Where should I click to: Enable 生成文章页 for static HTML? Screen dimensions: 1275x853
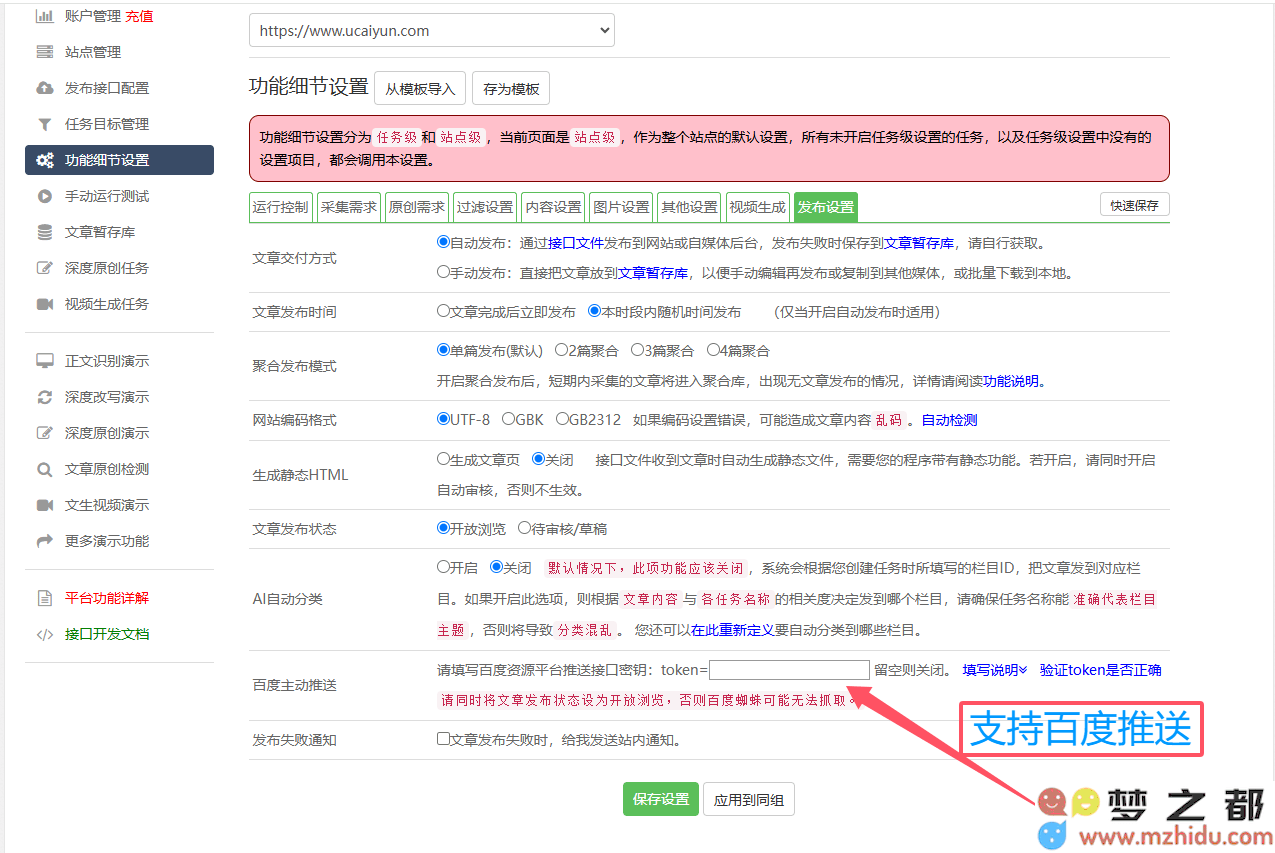point(443,459)
